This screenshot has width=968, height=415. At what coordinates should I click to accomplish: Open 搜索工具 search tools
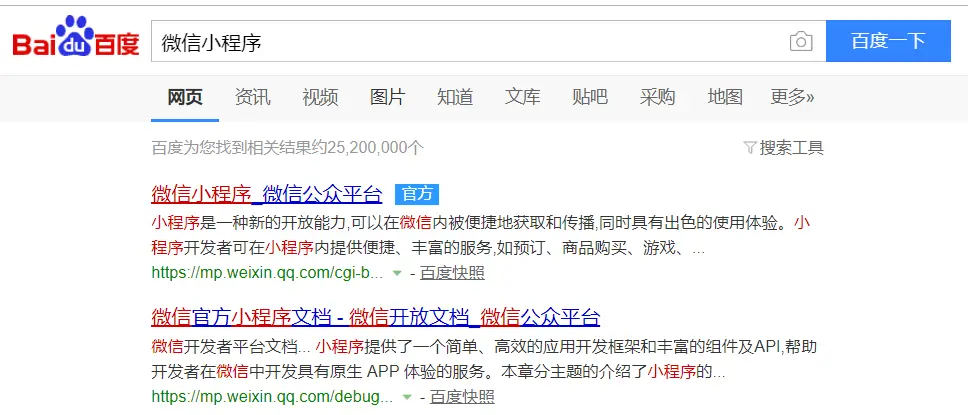pyautogui.click(x=791, y=148)
